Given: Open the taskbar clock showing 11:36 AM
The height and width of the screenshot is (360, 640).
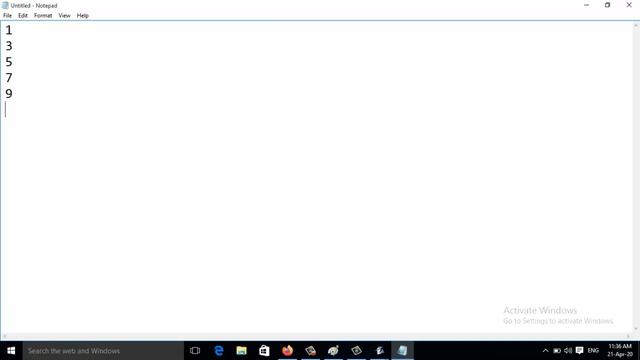Looking at the screenshot, I should click(x=620, y=350).
